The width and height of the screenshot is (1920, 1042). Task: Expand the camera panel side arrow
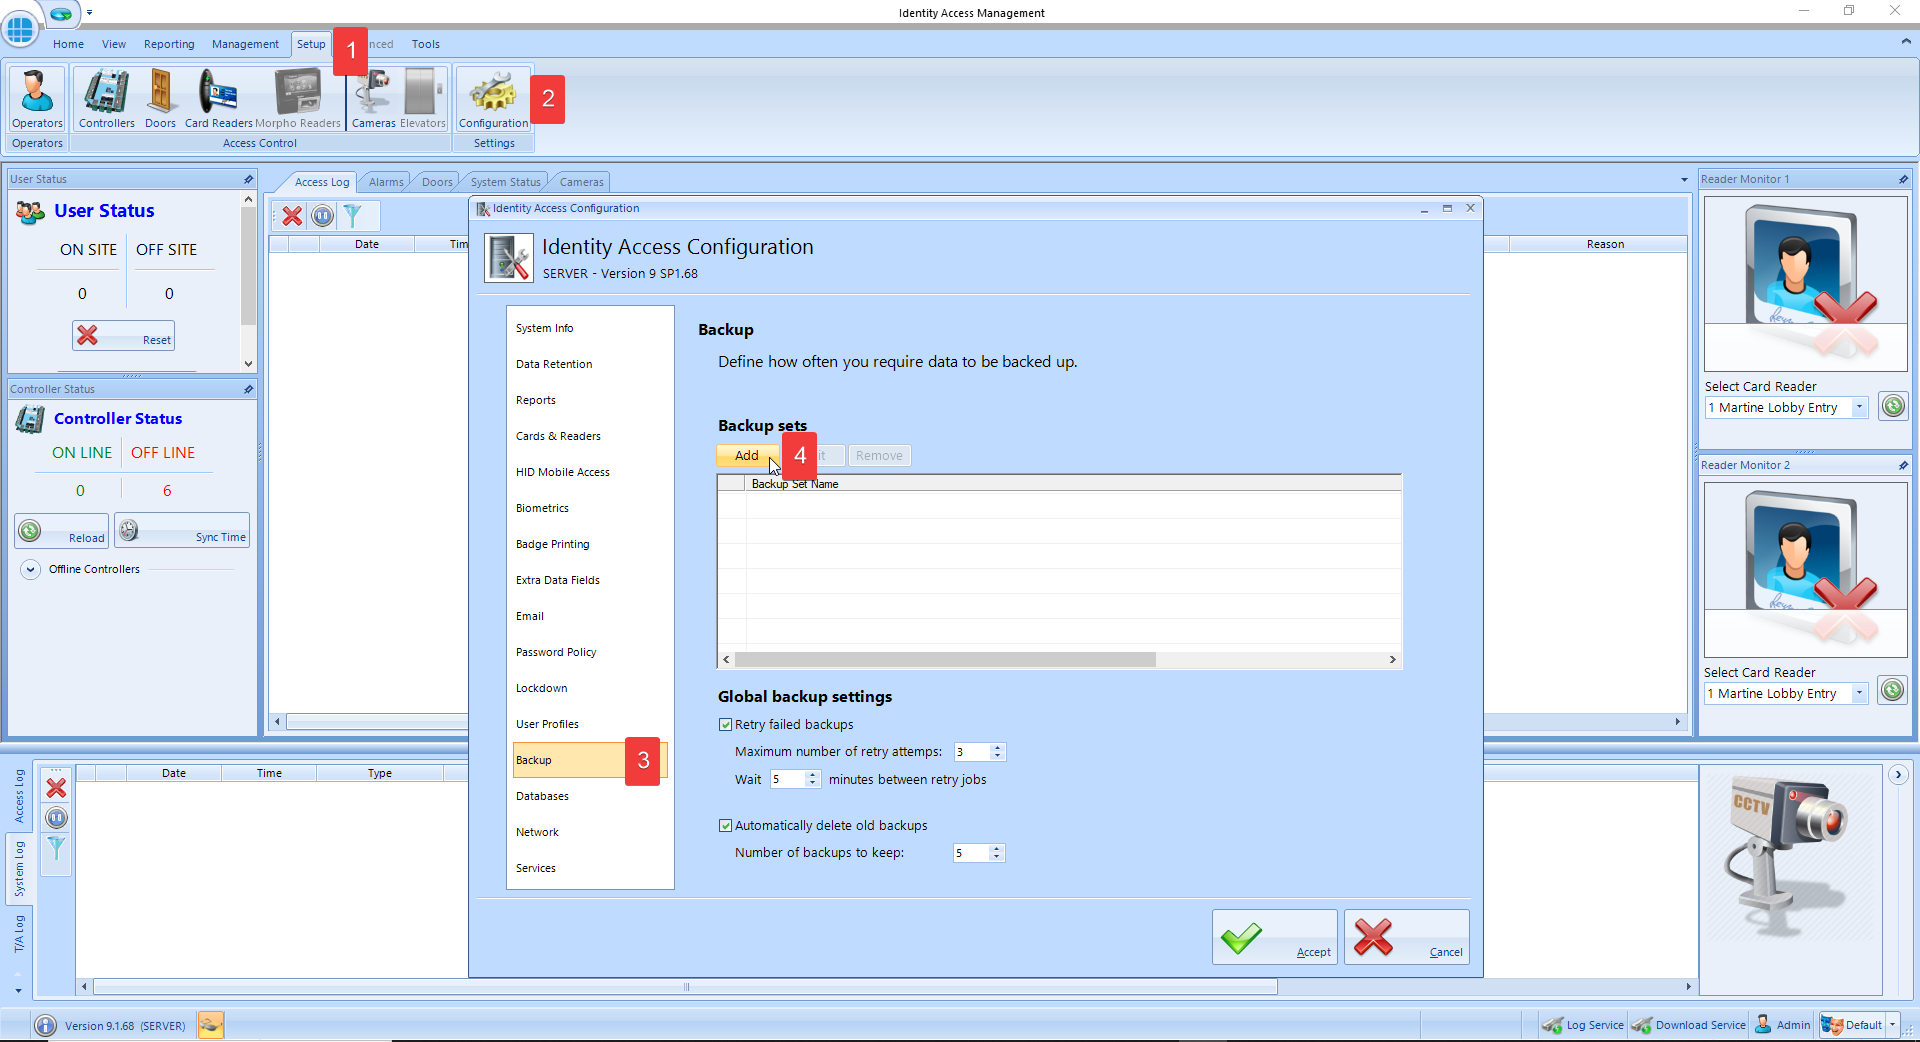click(x=1898, y=775)
